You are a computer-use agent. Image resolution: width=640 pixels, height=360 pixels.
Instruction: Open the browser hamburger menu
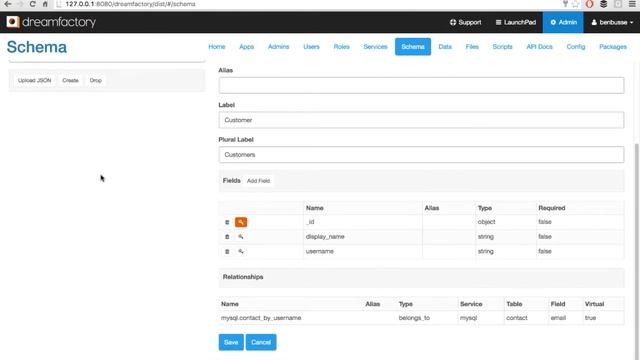click(x=632, y=4)
